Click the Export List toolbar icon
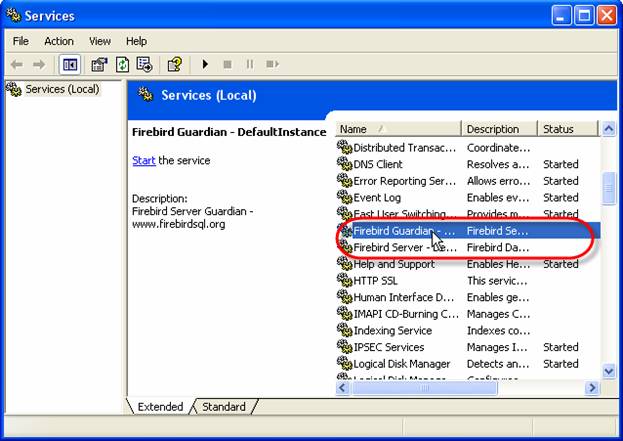623x441 pixels. [x=144, y=65]
